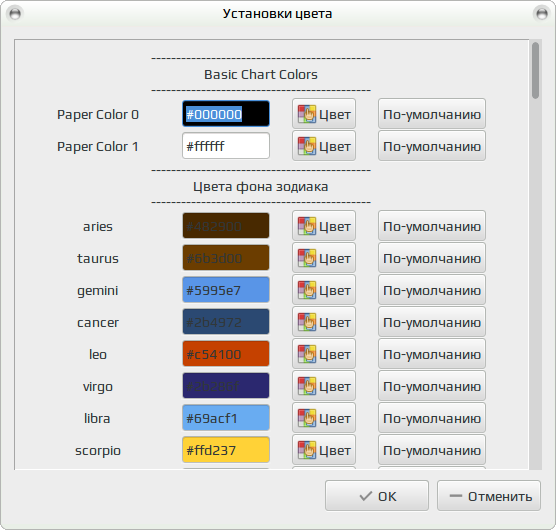
Task: Confirm settings with OK button
Action: (377, 496)
